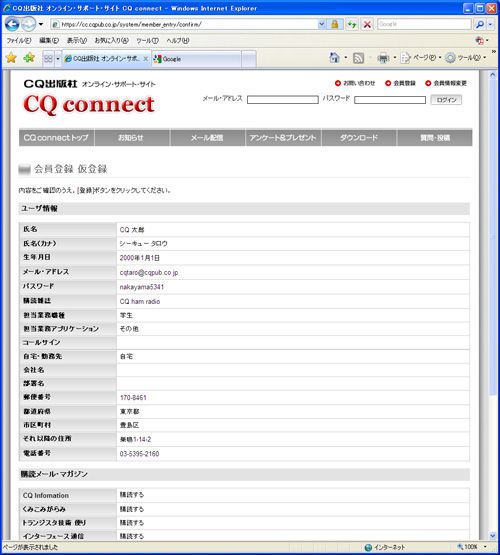500x555 pixels.
Task: Click the address bar URL field
Action: 184,24
